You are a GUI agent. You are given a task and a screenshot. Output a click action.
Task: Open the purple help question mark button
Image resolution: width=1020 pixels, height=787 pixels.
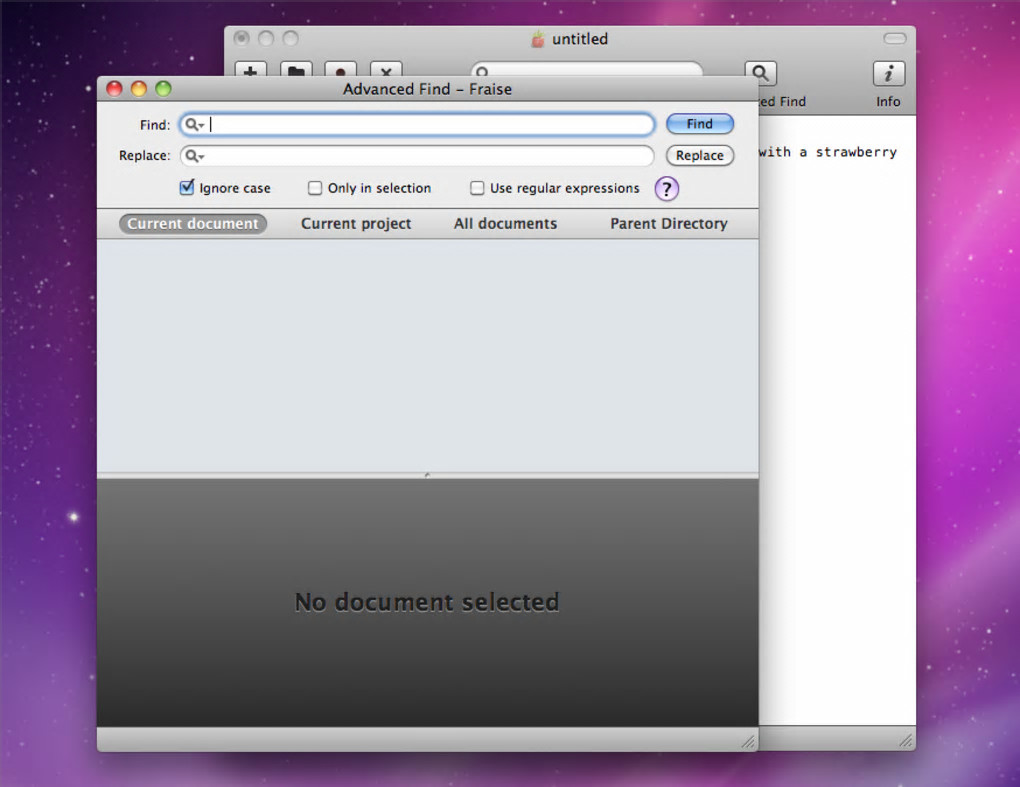click(x=666, y=189)
